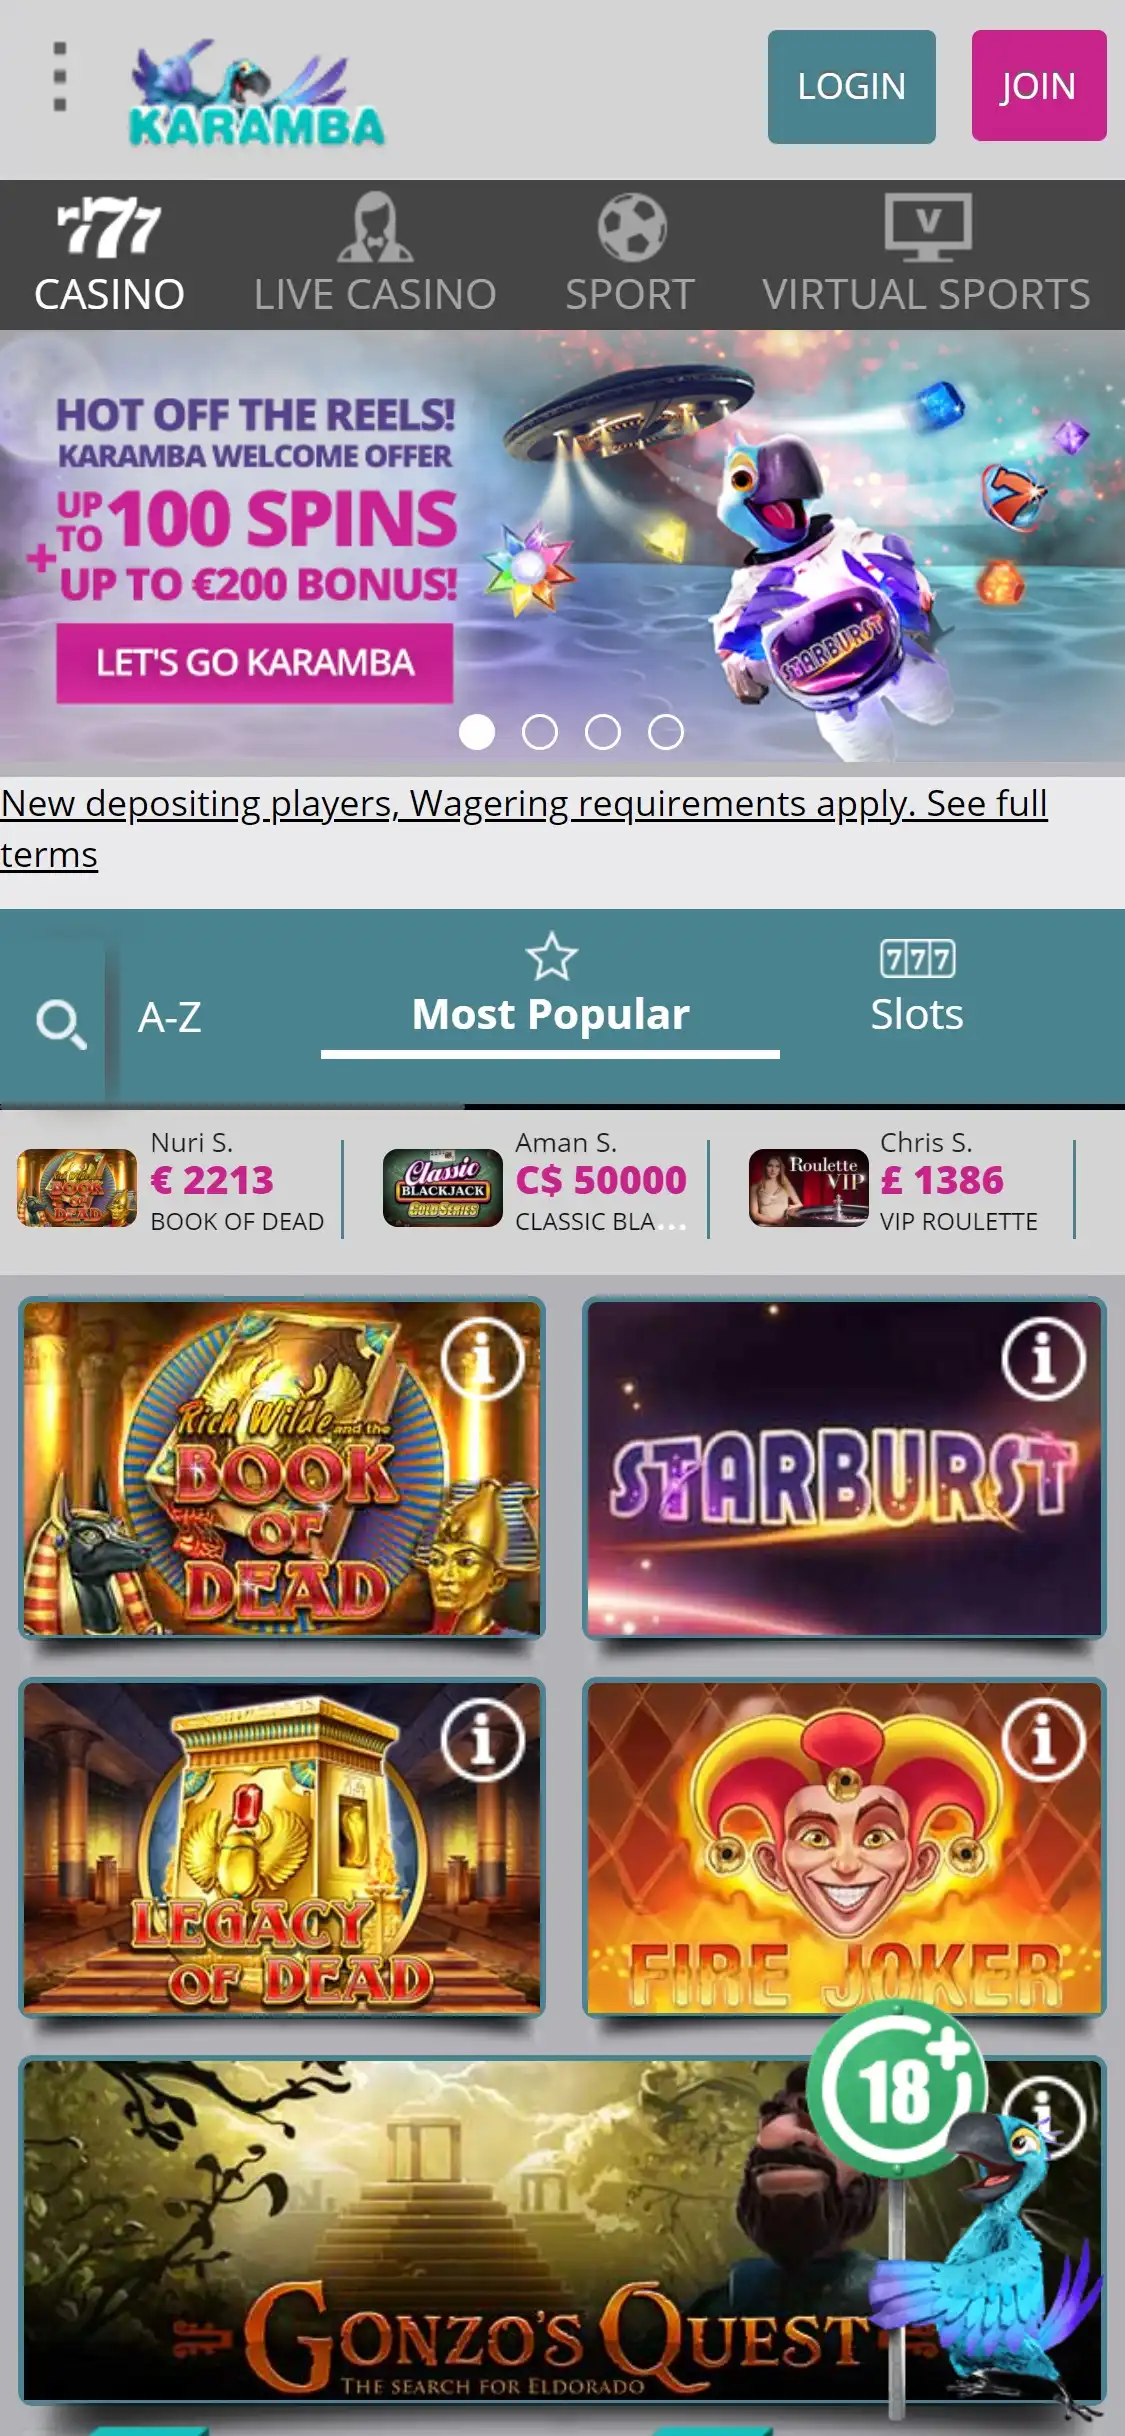Show info for Legacy of Dead
The width and height of the screenshot is (1125, 2436).
coord(483,1739)
